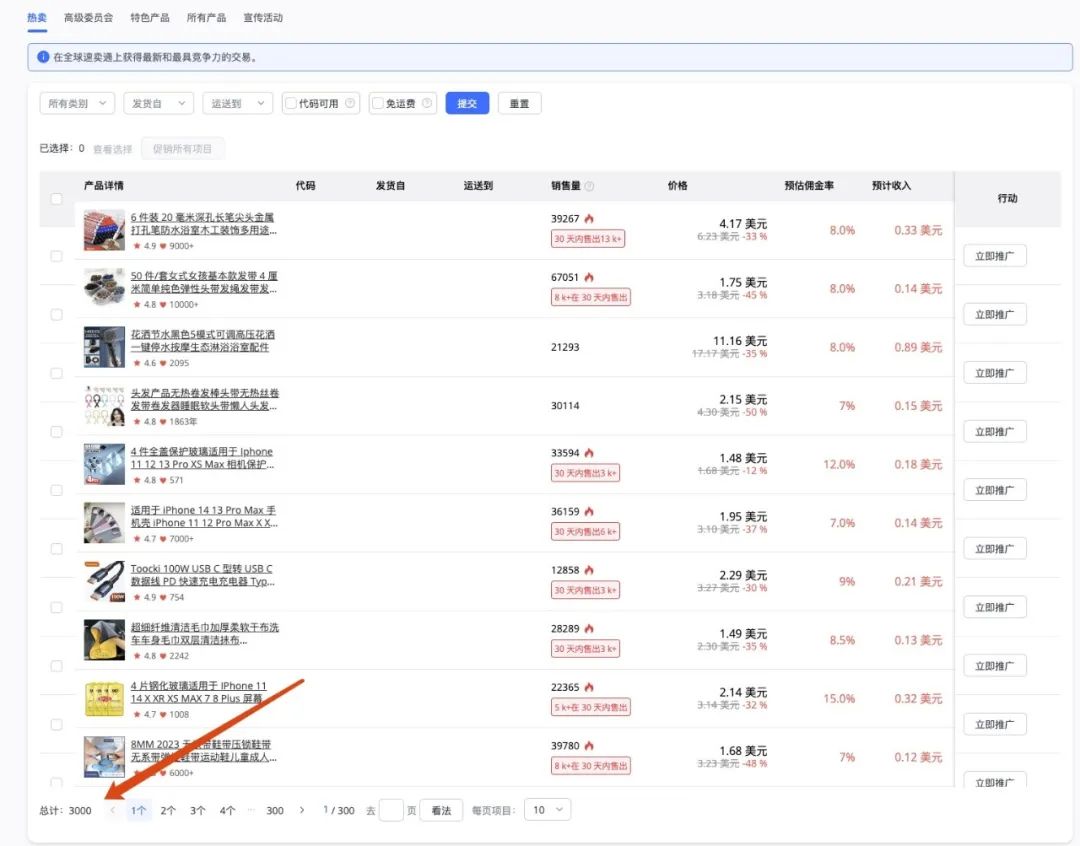Viewport: 1080px width, 846px height.
Task: Click the hot flame icon next to 39780
Action: (x=589, y=745)
